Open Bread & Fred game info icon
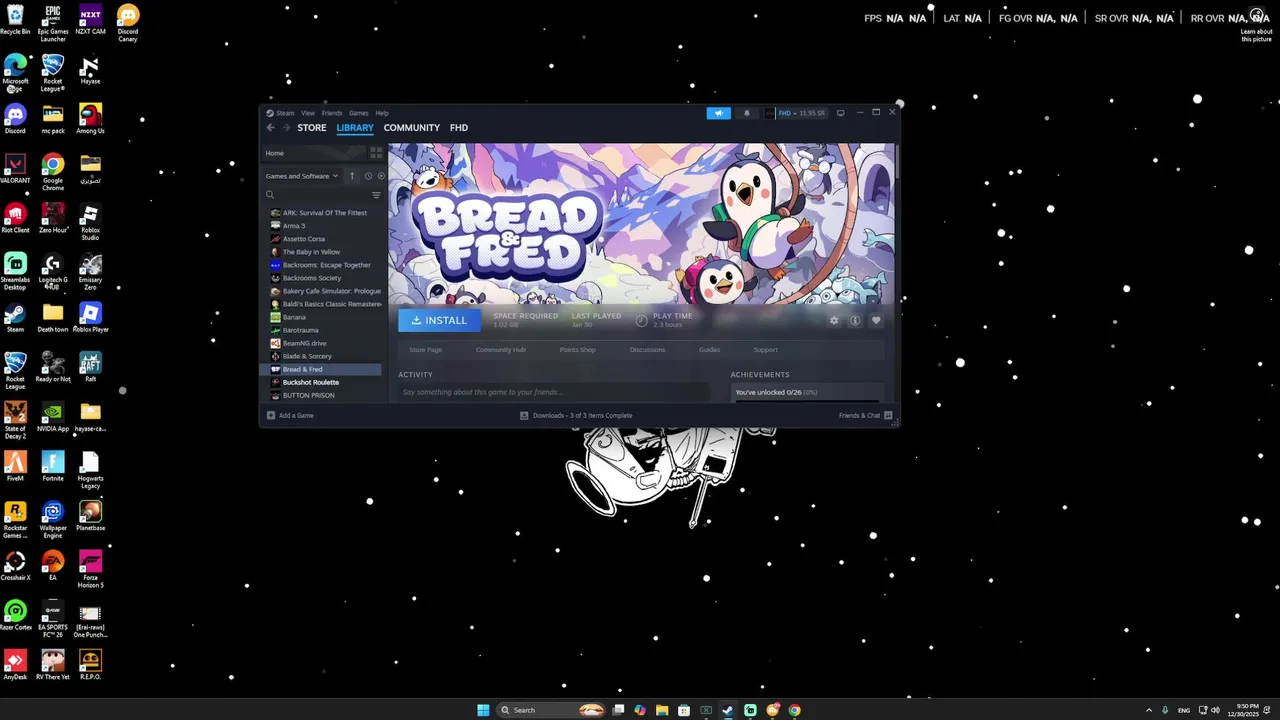Viewport: 1280px width, 720px height. click(x=855, y=320)
